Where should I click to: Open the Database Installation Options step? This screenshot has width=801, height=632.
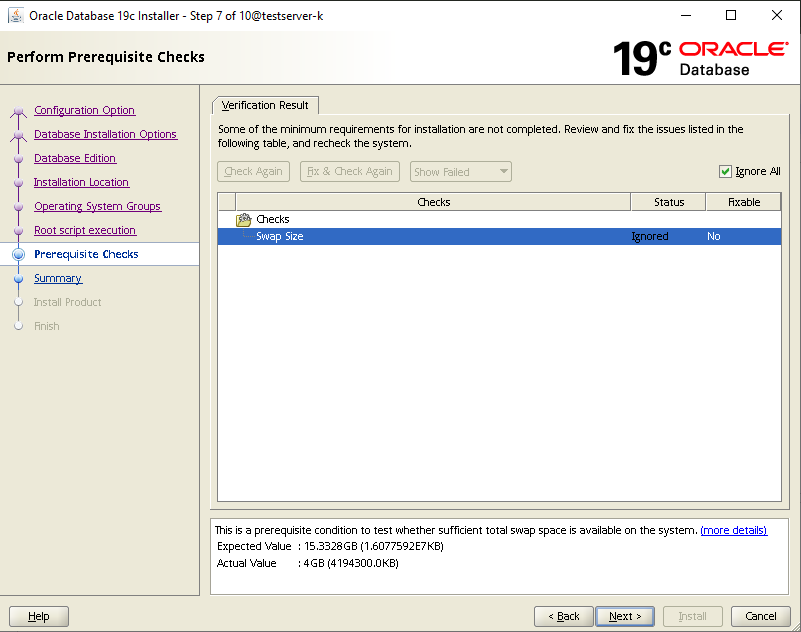coord(105,134)
